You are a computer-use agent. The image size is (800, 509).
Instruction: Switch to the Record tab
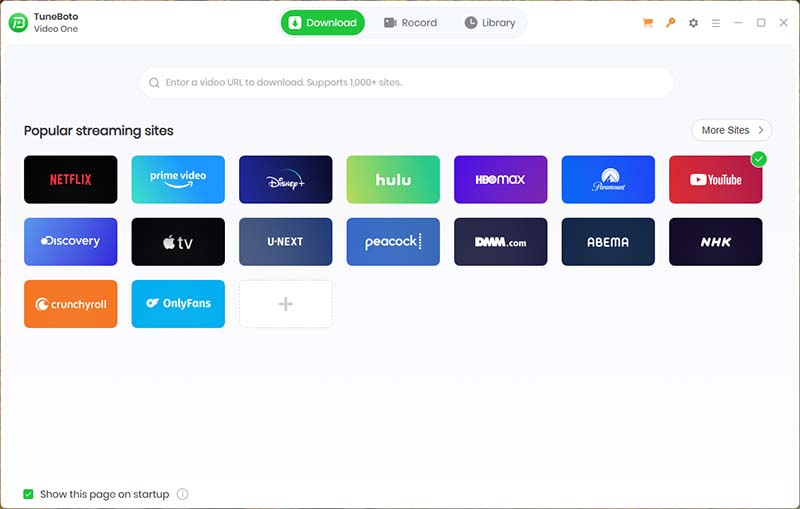(x=411, y=22)
